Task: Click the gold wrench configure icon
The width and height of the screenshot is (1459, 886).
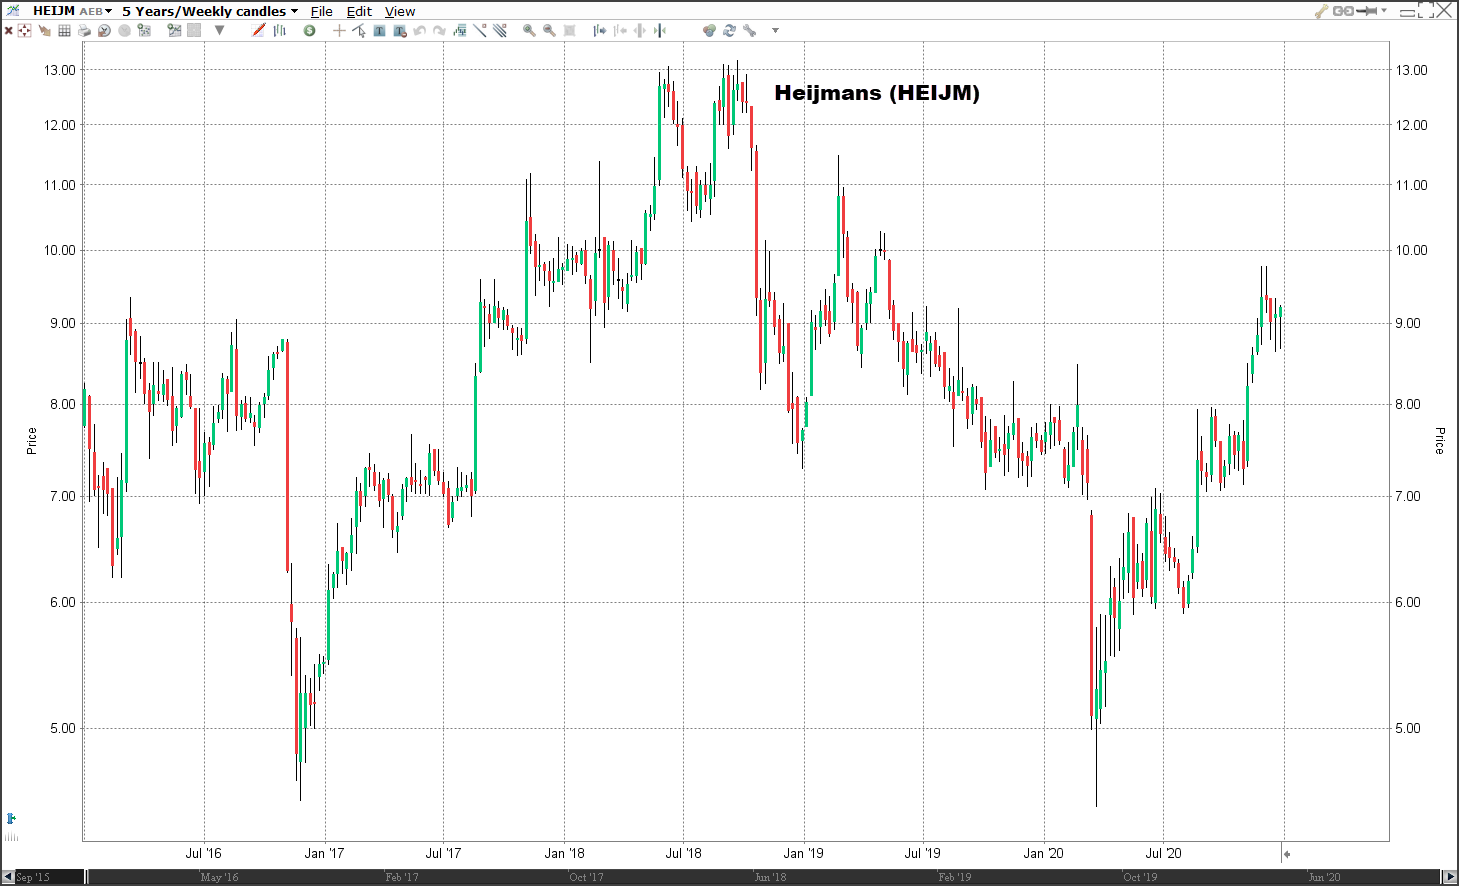Action: pos(1321,11)
